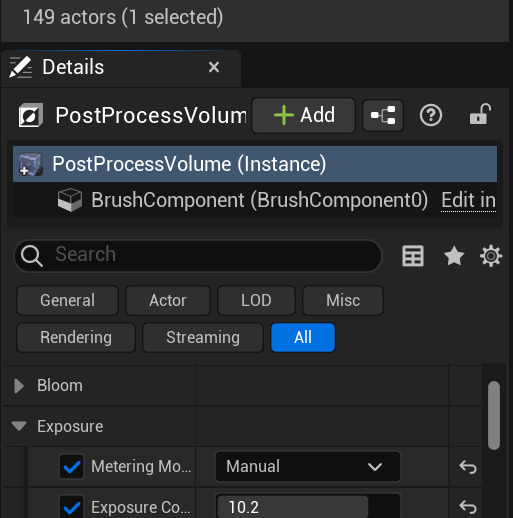Click the Add component button
The image size is (513, 518).
[303, 115]
